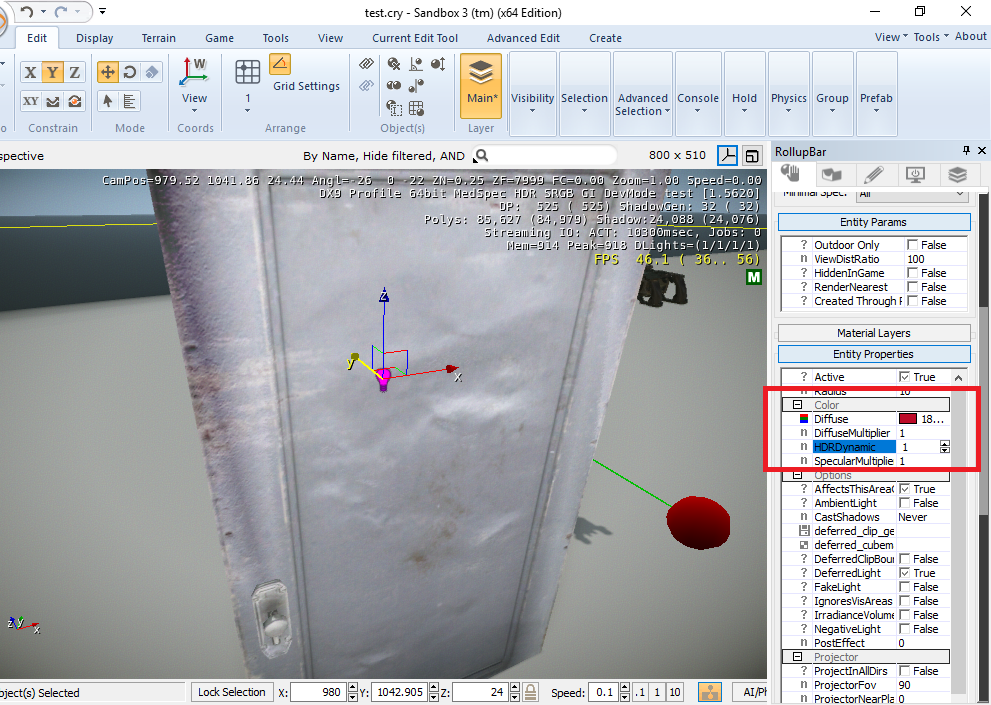Click the Lock Selection button
The height and width of the screenshot is (705, 991).
pos(231,692)
